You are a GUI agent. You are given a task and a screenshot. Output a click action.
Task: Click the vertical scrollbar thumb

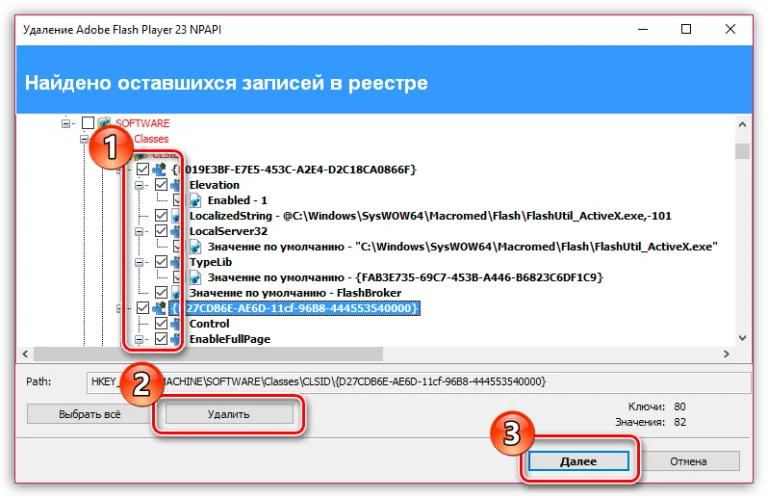pyautogui.click(x=743, y=151)
